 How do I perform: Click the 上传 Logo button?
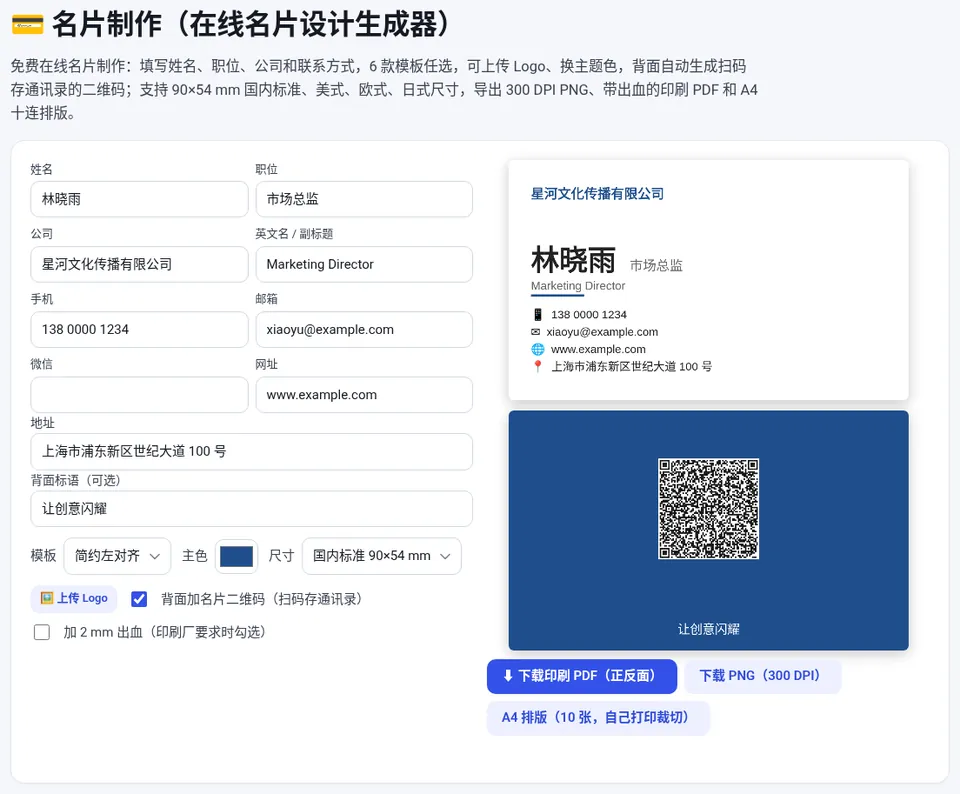pyautogui.click(x=73, y=598)
